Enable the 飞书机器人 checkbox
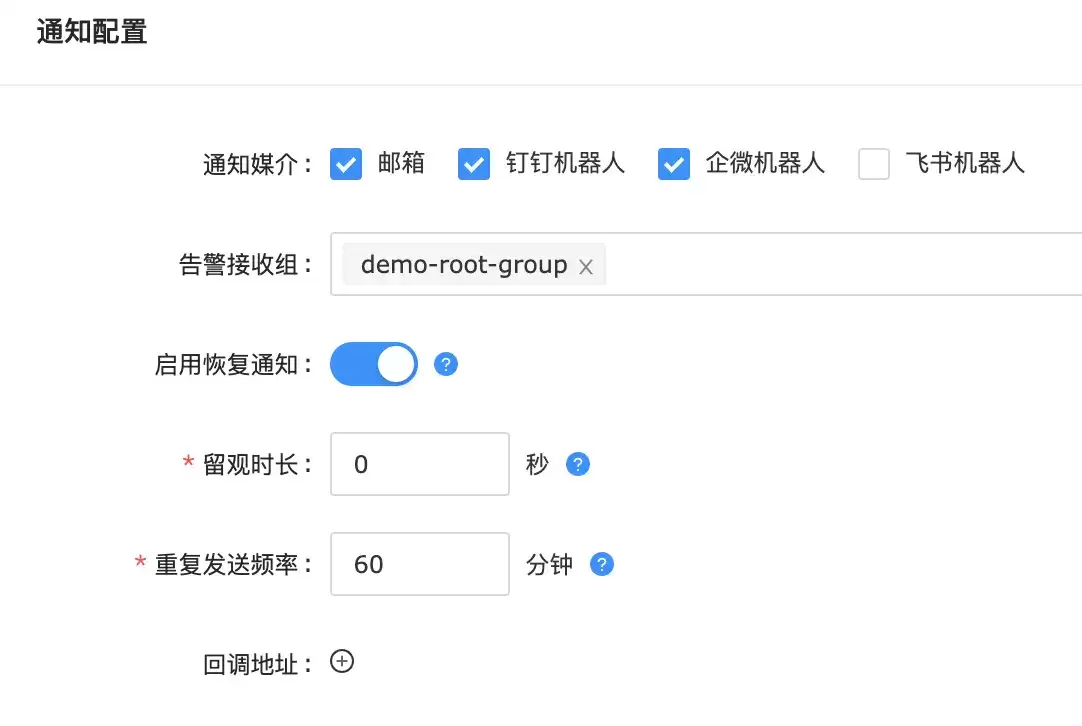1082x726 pixels. [874, 164]
